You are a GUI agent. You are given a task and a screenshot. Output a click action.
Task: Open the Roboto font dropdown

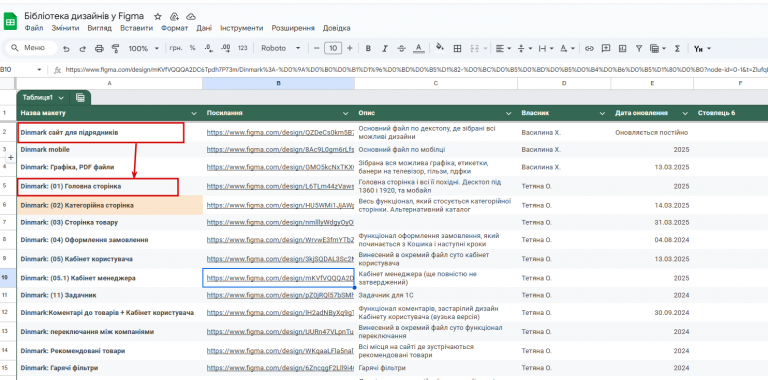[281, 48]
